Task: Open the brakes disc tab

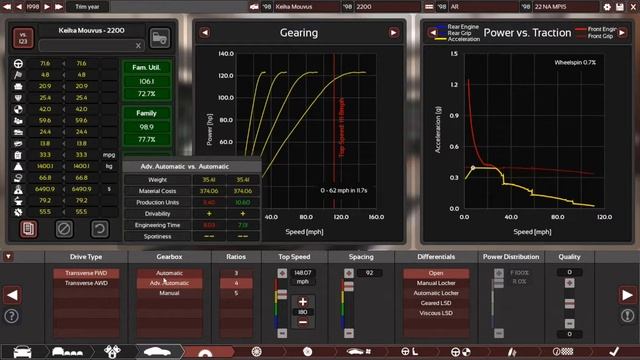Action: click(308, 351)
